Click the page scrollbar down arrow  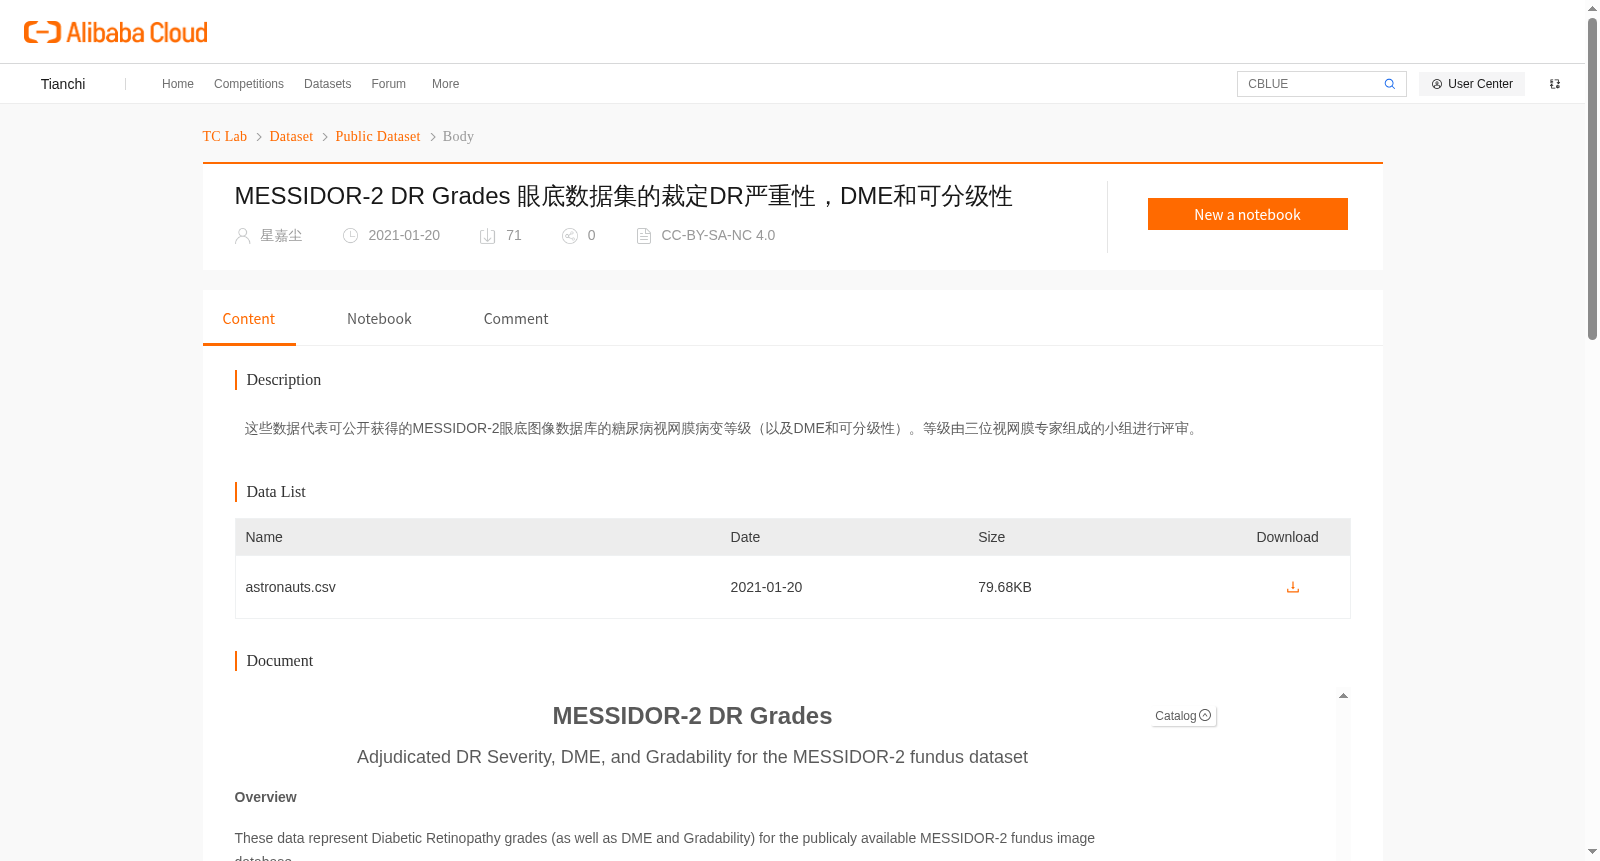[1592, 852]
